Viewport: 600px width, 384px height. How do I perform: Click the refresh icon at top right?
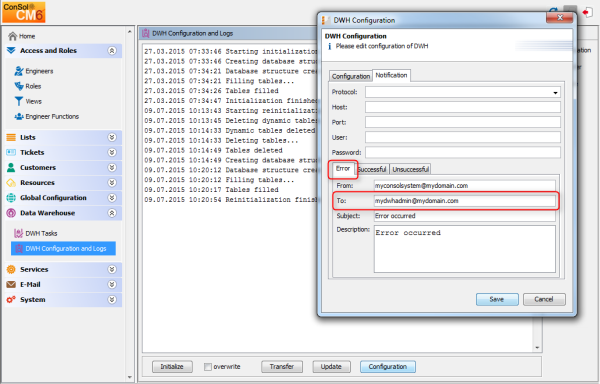[x=553, y=12]
